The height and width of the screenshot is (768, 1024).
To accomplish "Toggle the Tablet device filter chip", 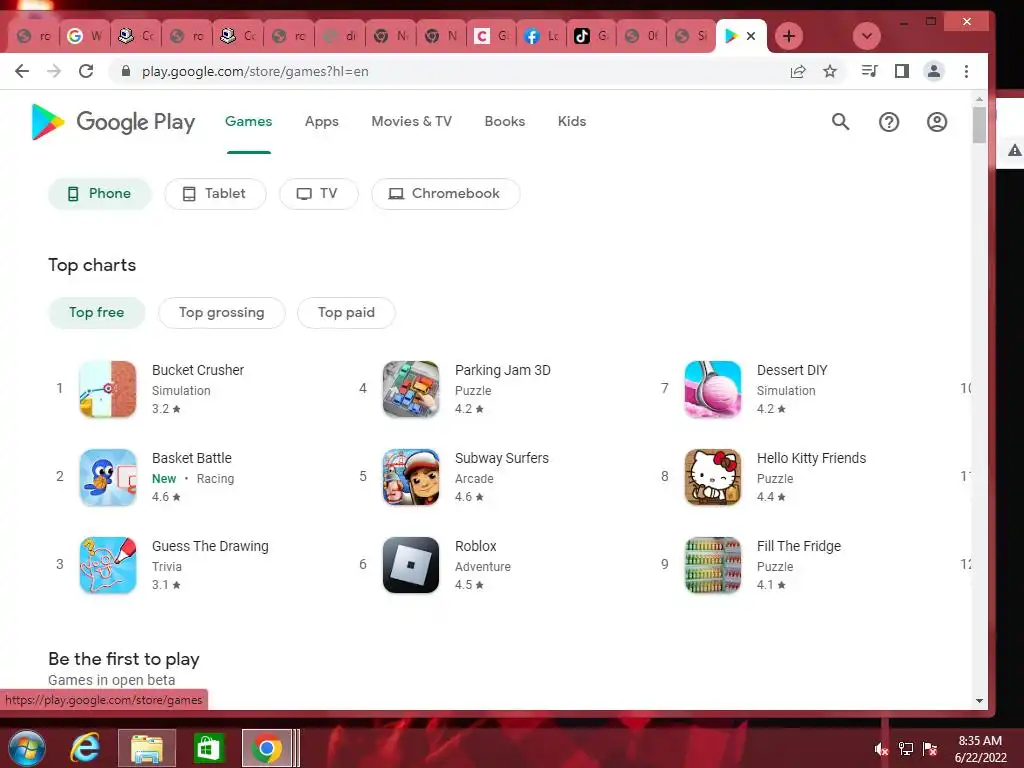I will click(216, 194).
